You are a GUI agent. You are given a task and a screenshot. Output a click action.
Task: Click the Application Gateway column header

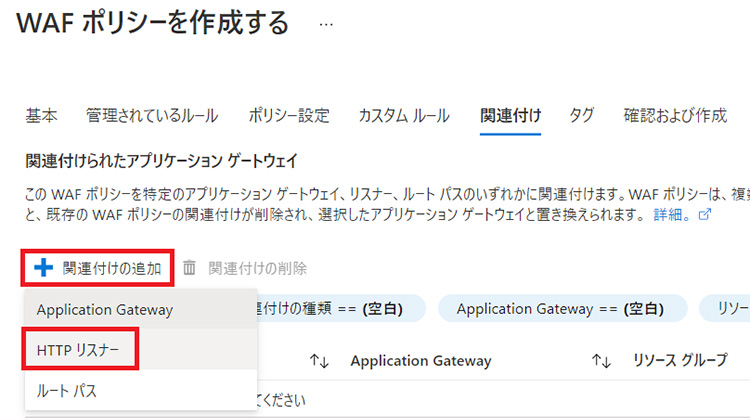click(421, 361)
